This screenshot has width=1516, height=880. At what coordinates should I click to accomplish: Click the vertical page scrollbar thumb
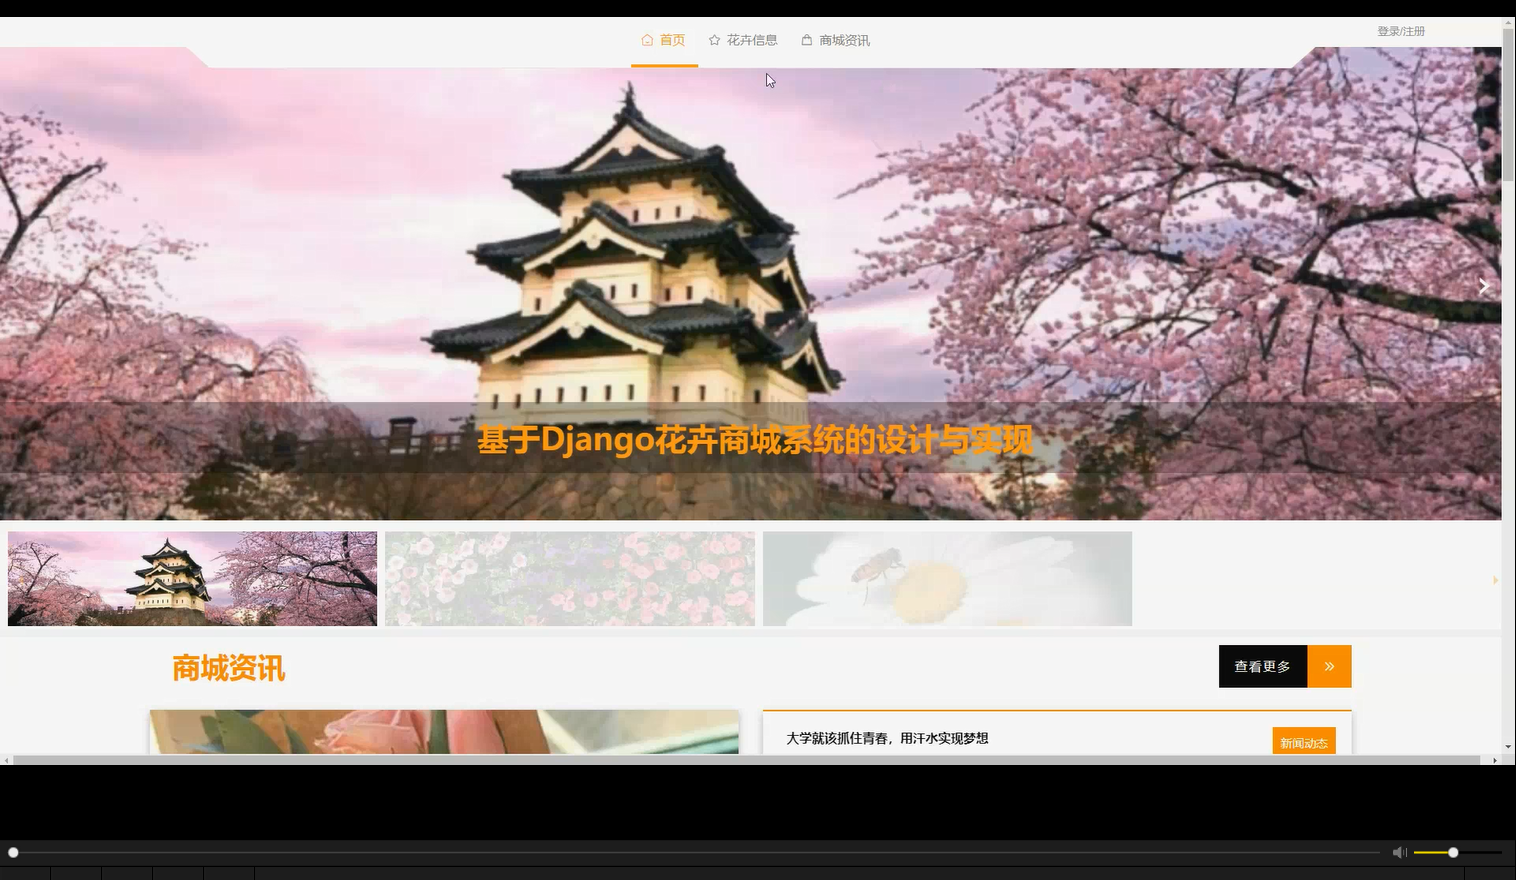click(x=1508, y=105)
